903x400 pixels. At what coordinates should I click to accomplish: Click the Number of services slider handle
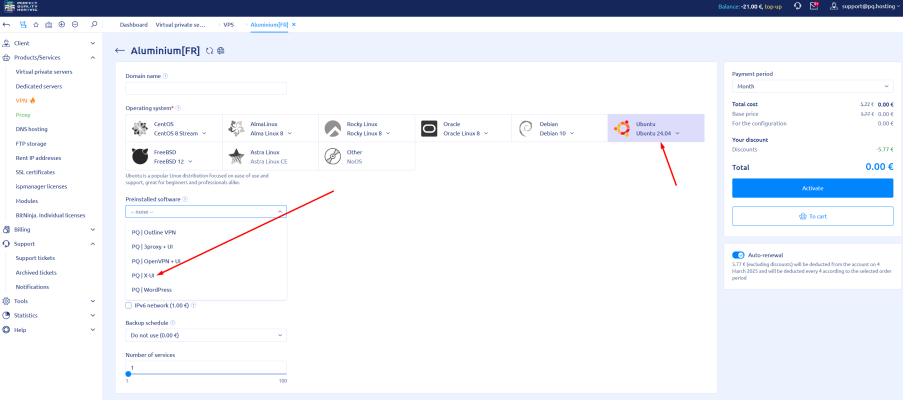[x=128, y=374]
